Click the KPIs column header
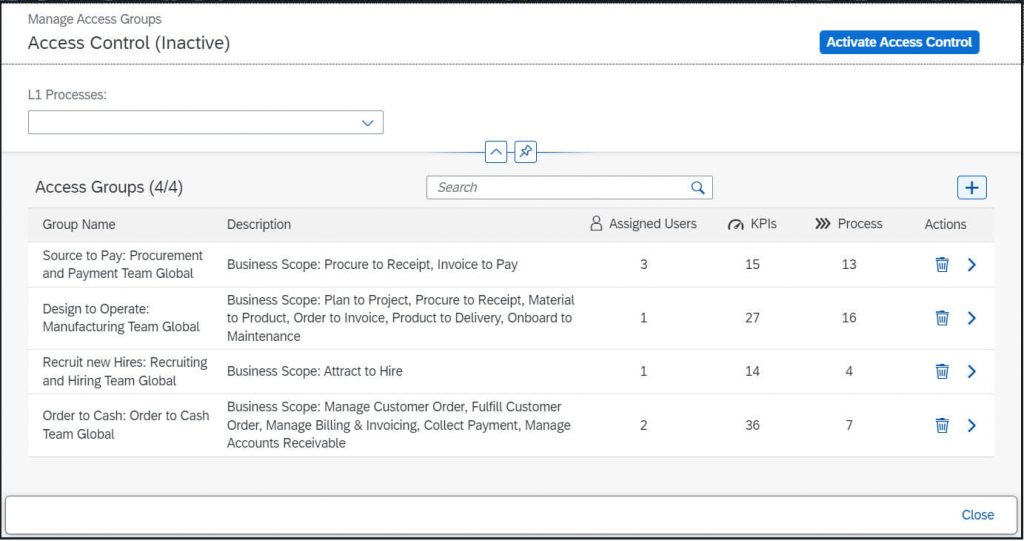Viewport: 1024px width, 541px height. (752, 224)
